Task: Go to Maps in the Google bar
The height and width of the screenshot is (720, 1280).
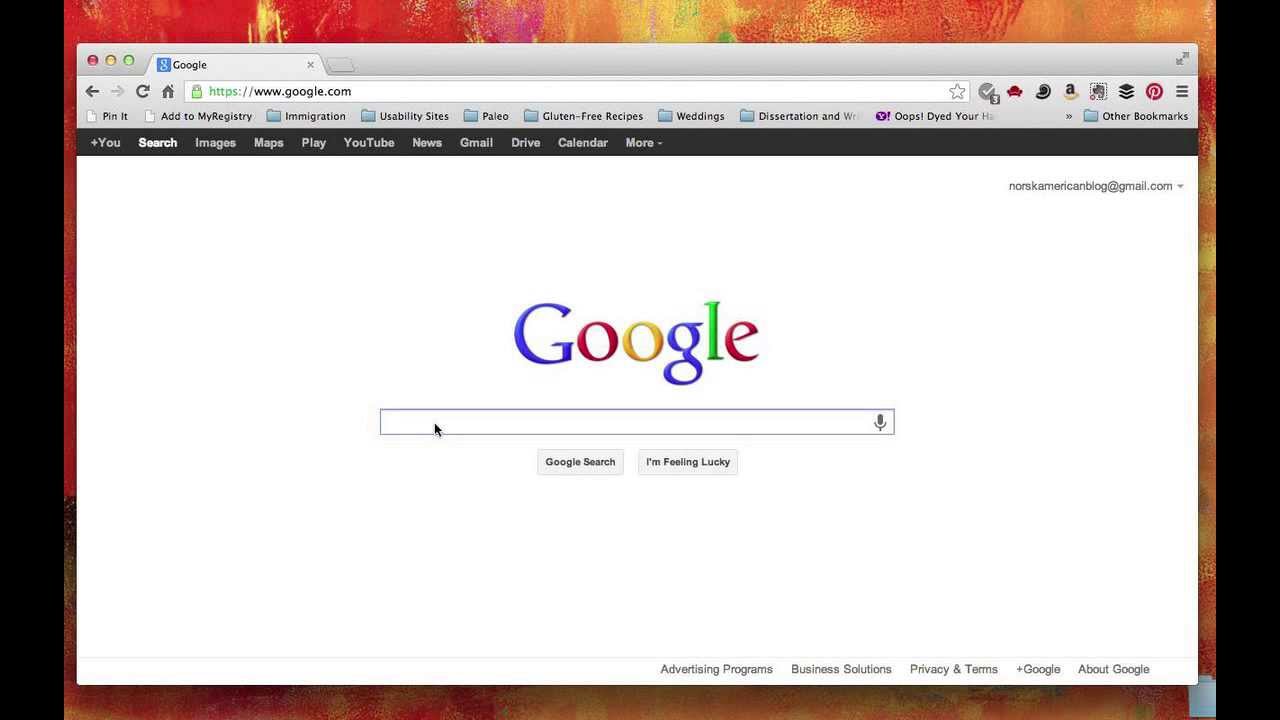Action: (268, 142)
